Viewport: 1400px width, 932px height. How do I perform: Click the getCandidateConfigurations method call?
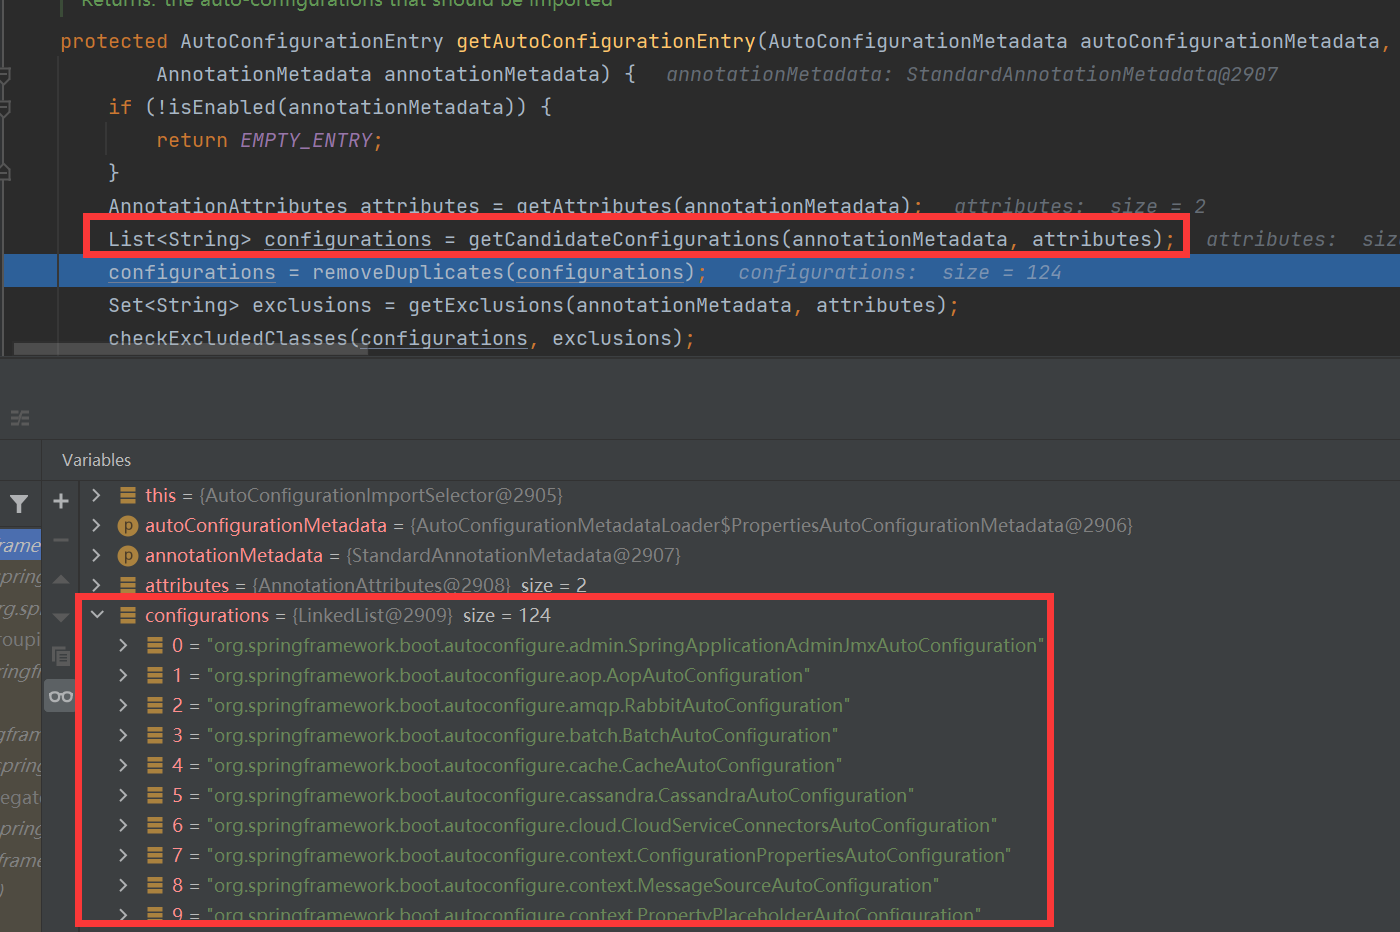[624, 239]
